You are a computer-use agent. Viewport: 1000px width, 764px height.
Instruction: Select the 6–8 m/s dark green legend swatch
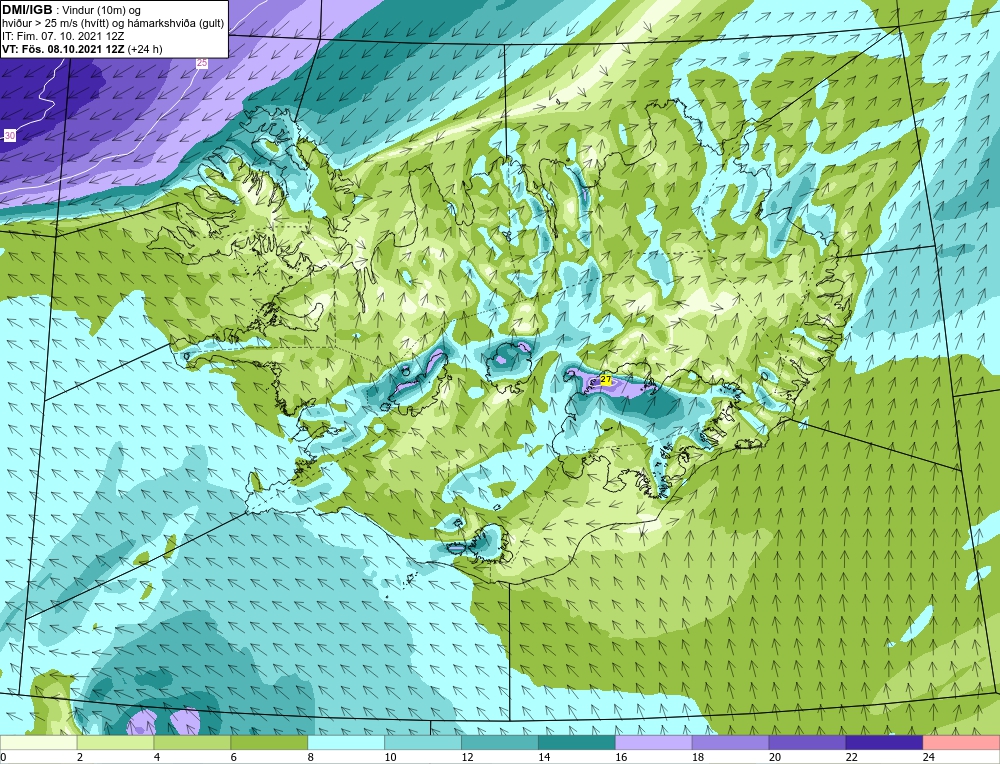coord(269,743)
